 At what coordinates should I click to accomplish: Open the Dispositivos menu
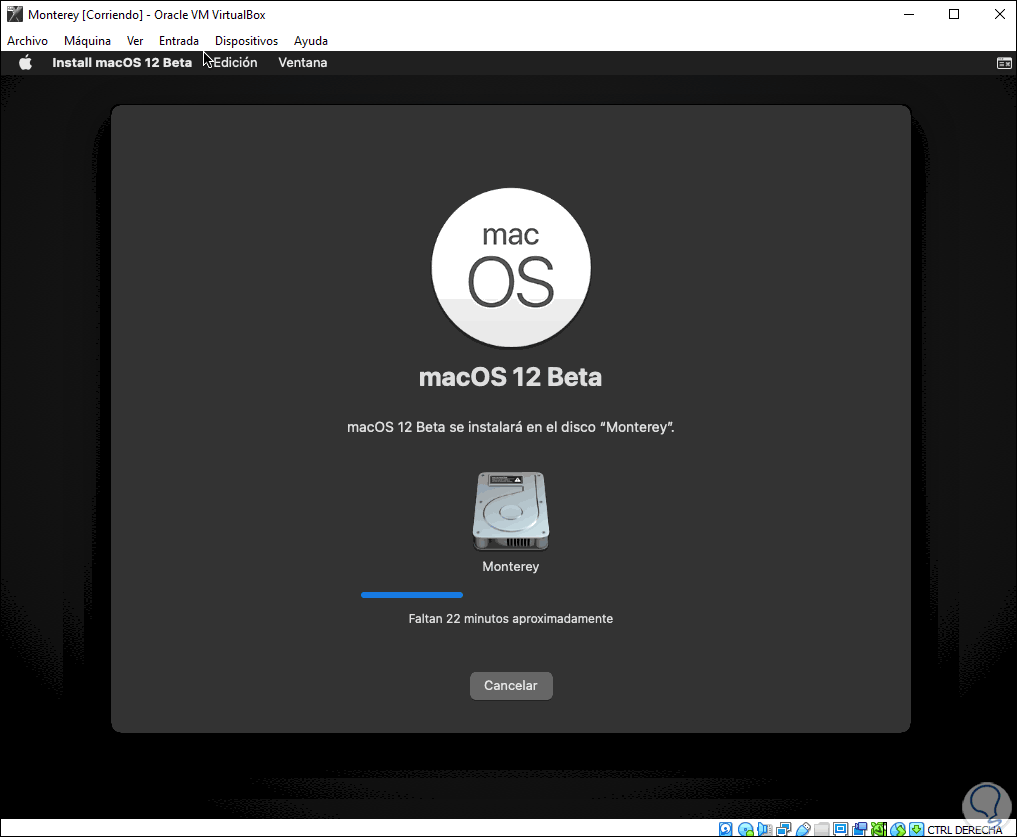pyautogui.click(x=246, y=40)
